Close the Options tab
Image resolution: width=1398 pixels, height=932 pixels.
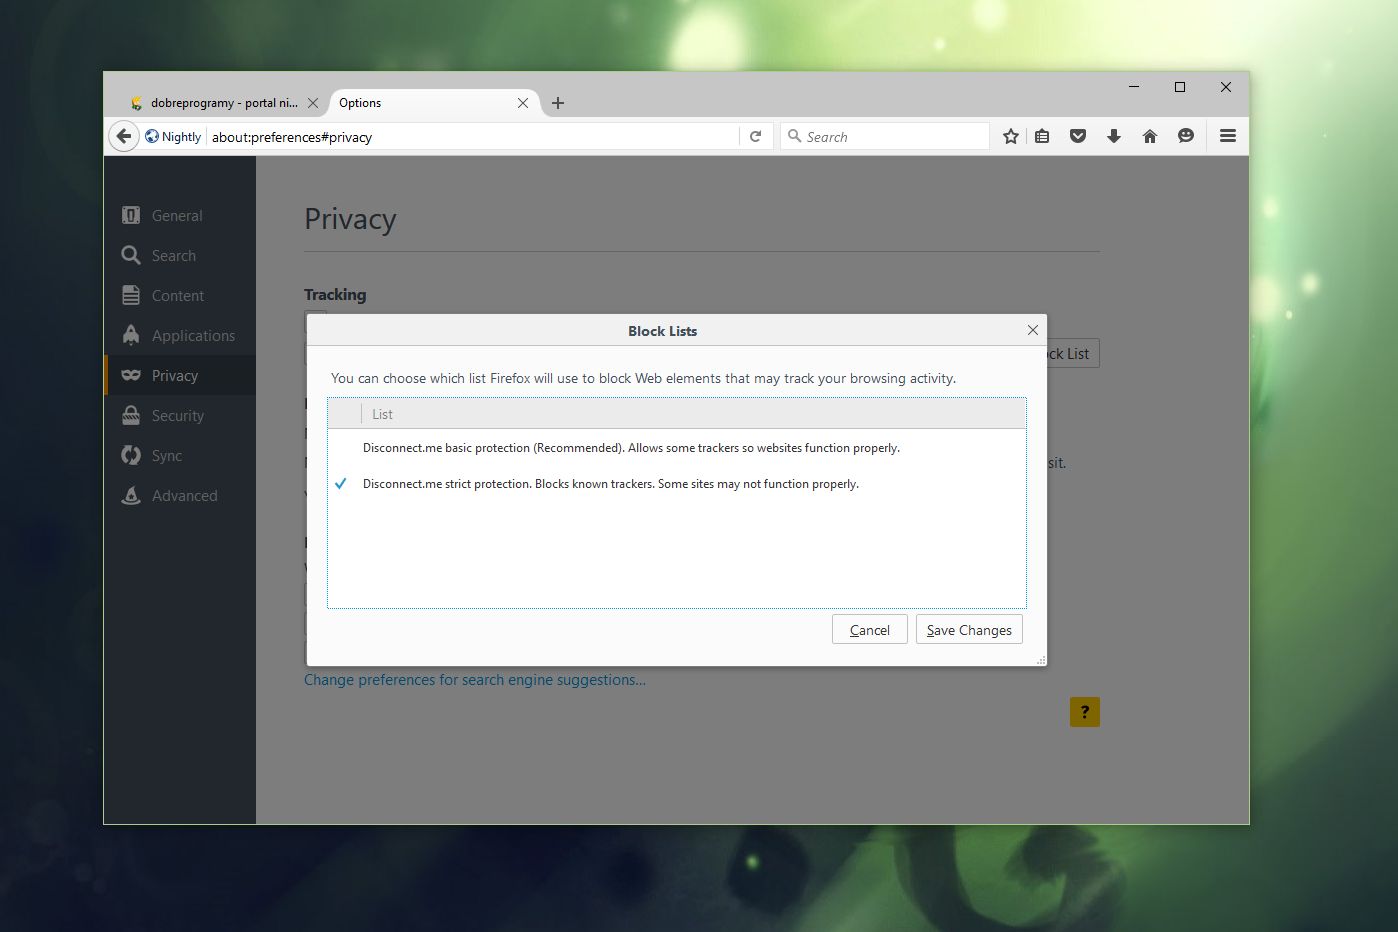point(523,103)
